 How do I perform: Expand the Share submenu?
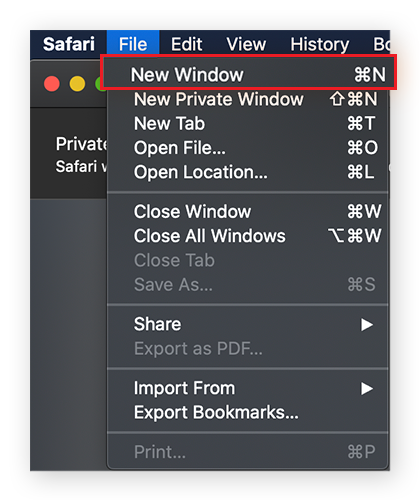pos(248,324)
